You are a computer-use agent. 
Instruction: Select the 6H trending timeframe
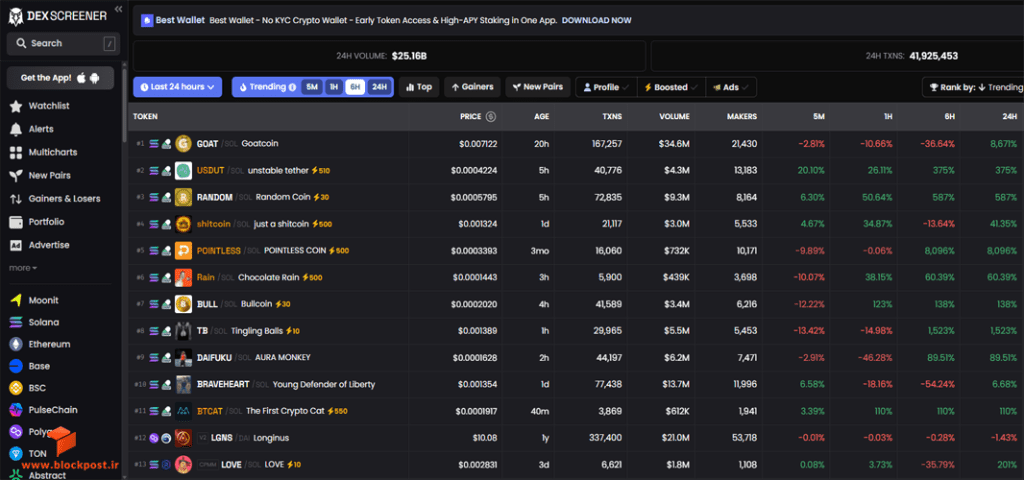[x=355, y=87]
